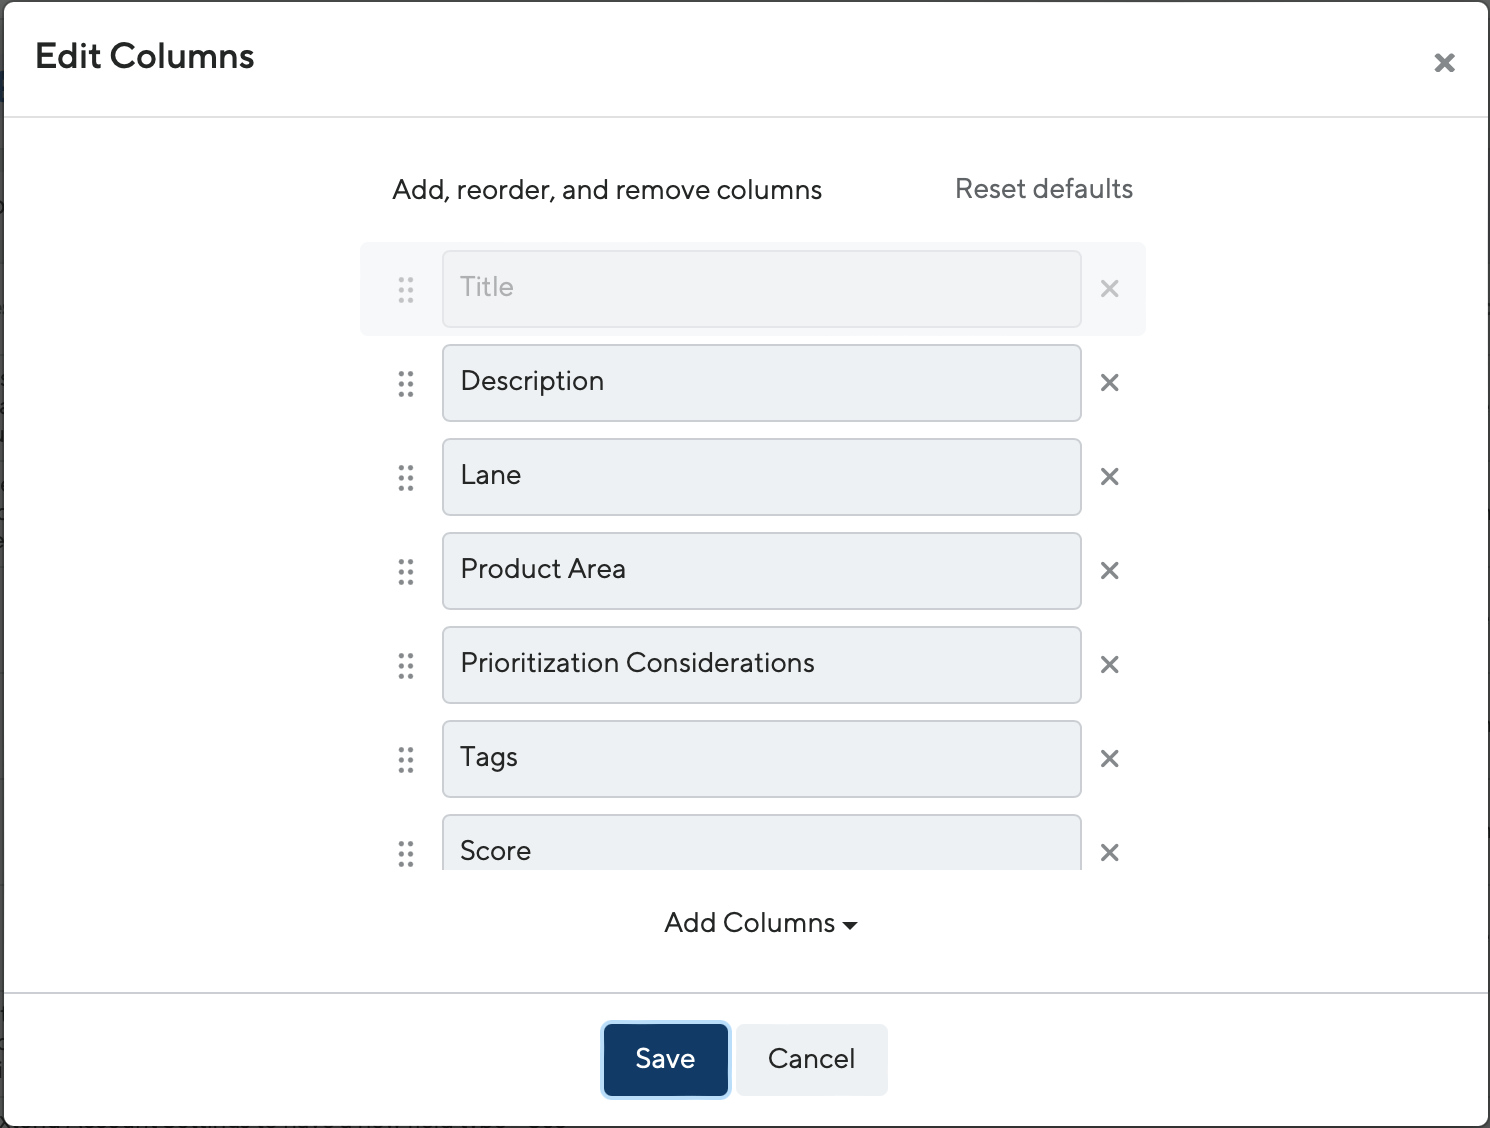
Task: Click the drag handle for Prioritization Considerations
Action: pyautogui.click(x=406, y=665)
